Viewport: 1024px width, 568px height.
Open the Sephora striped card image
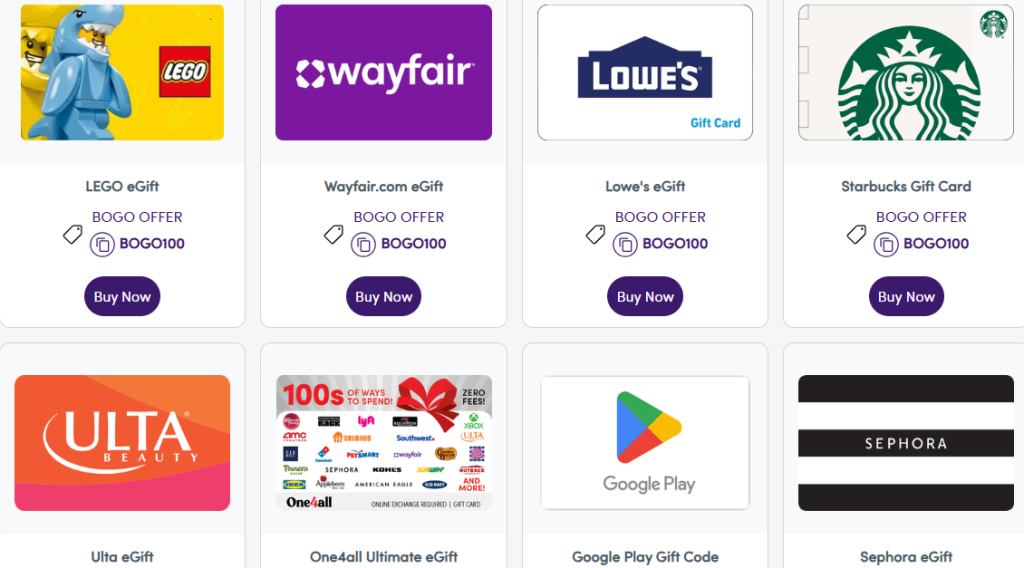click(x=906, y=443)
